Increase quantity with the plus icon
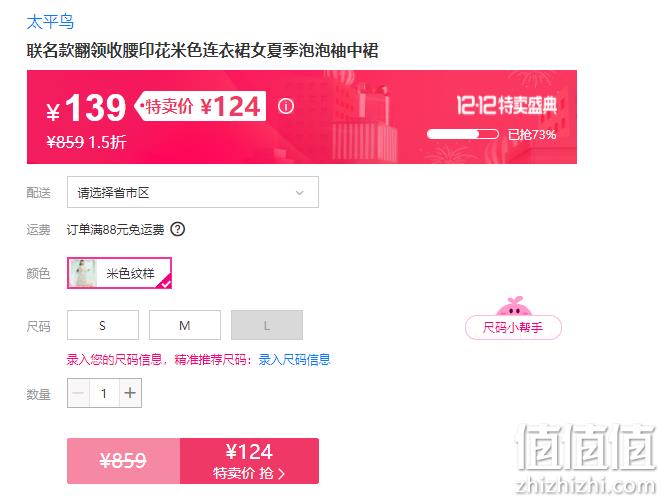Screen dimensions: 665x503 [x=130, y=393]
